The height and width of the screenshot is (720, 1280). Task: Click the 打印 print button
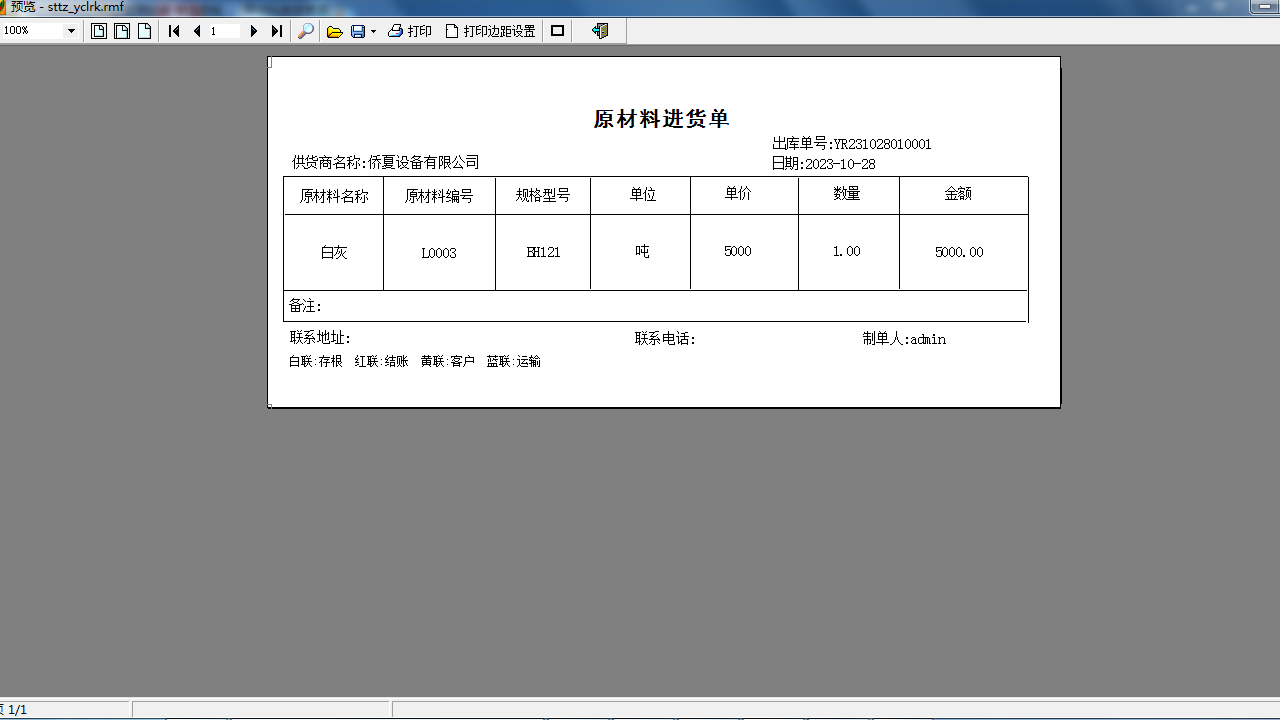[x=409, y=31]
